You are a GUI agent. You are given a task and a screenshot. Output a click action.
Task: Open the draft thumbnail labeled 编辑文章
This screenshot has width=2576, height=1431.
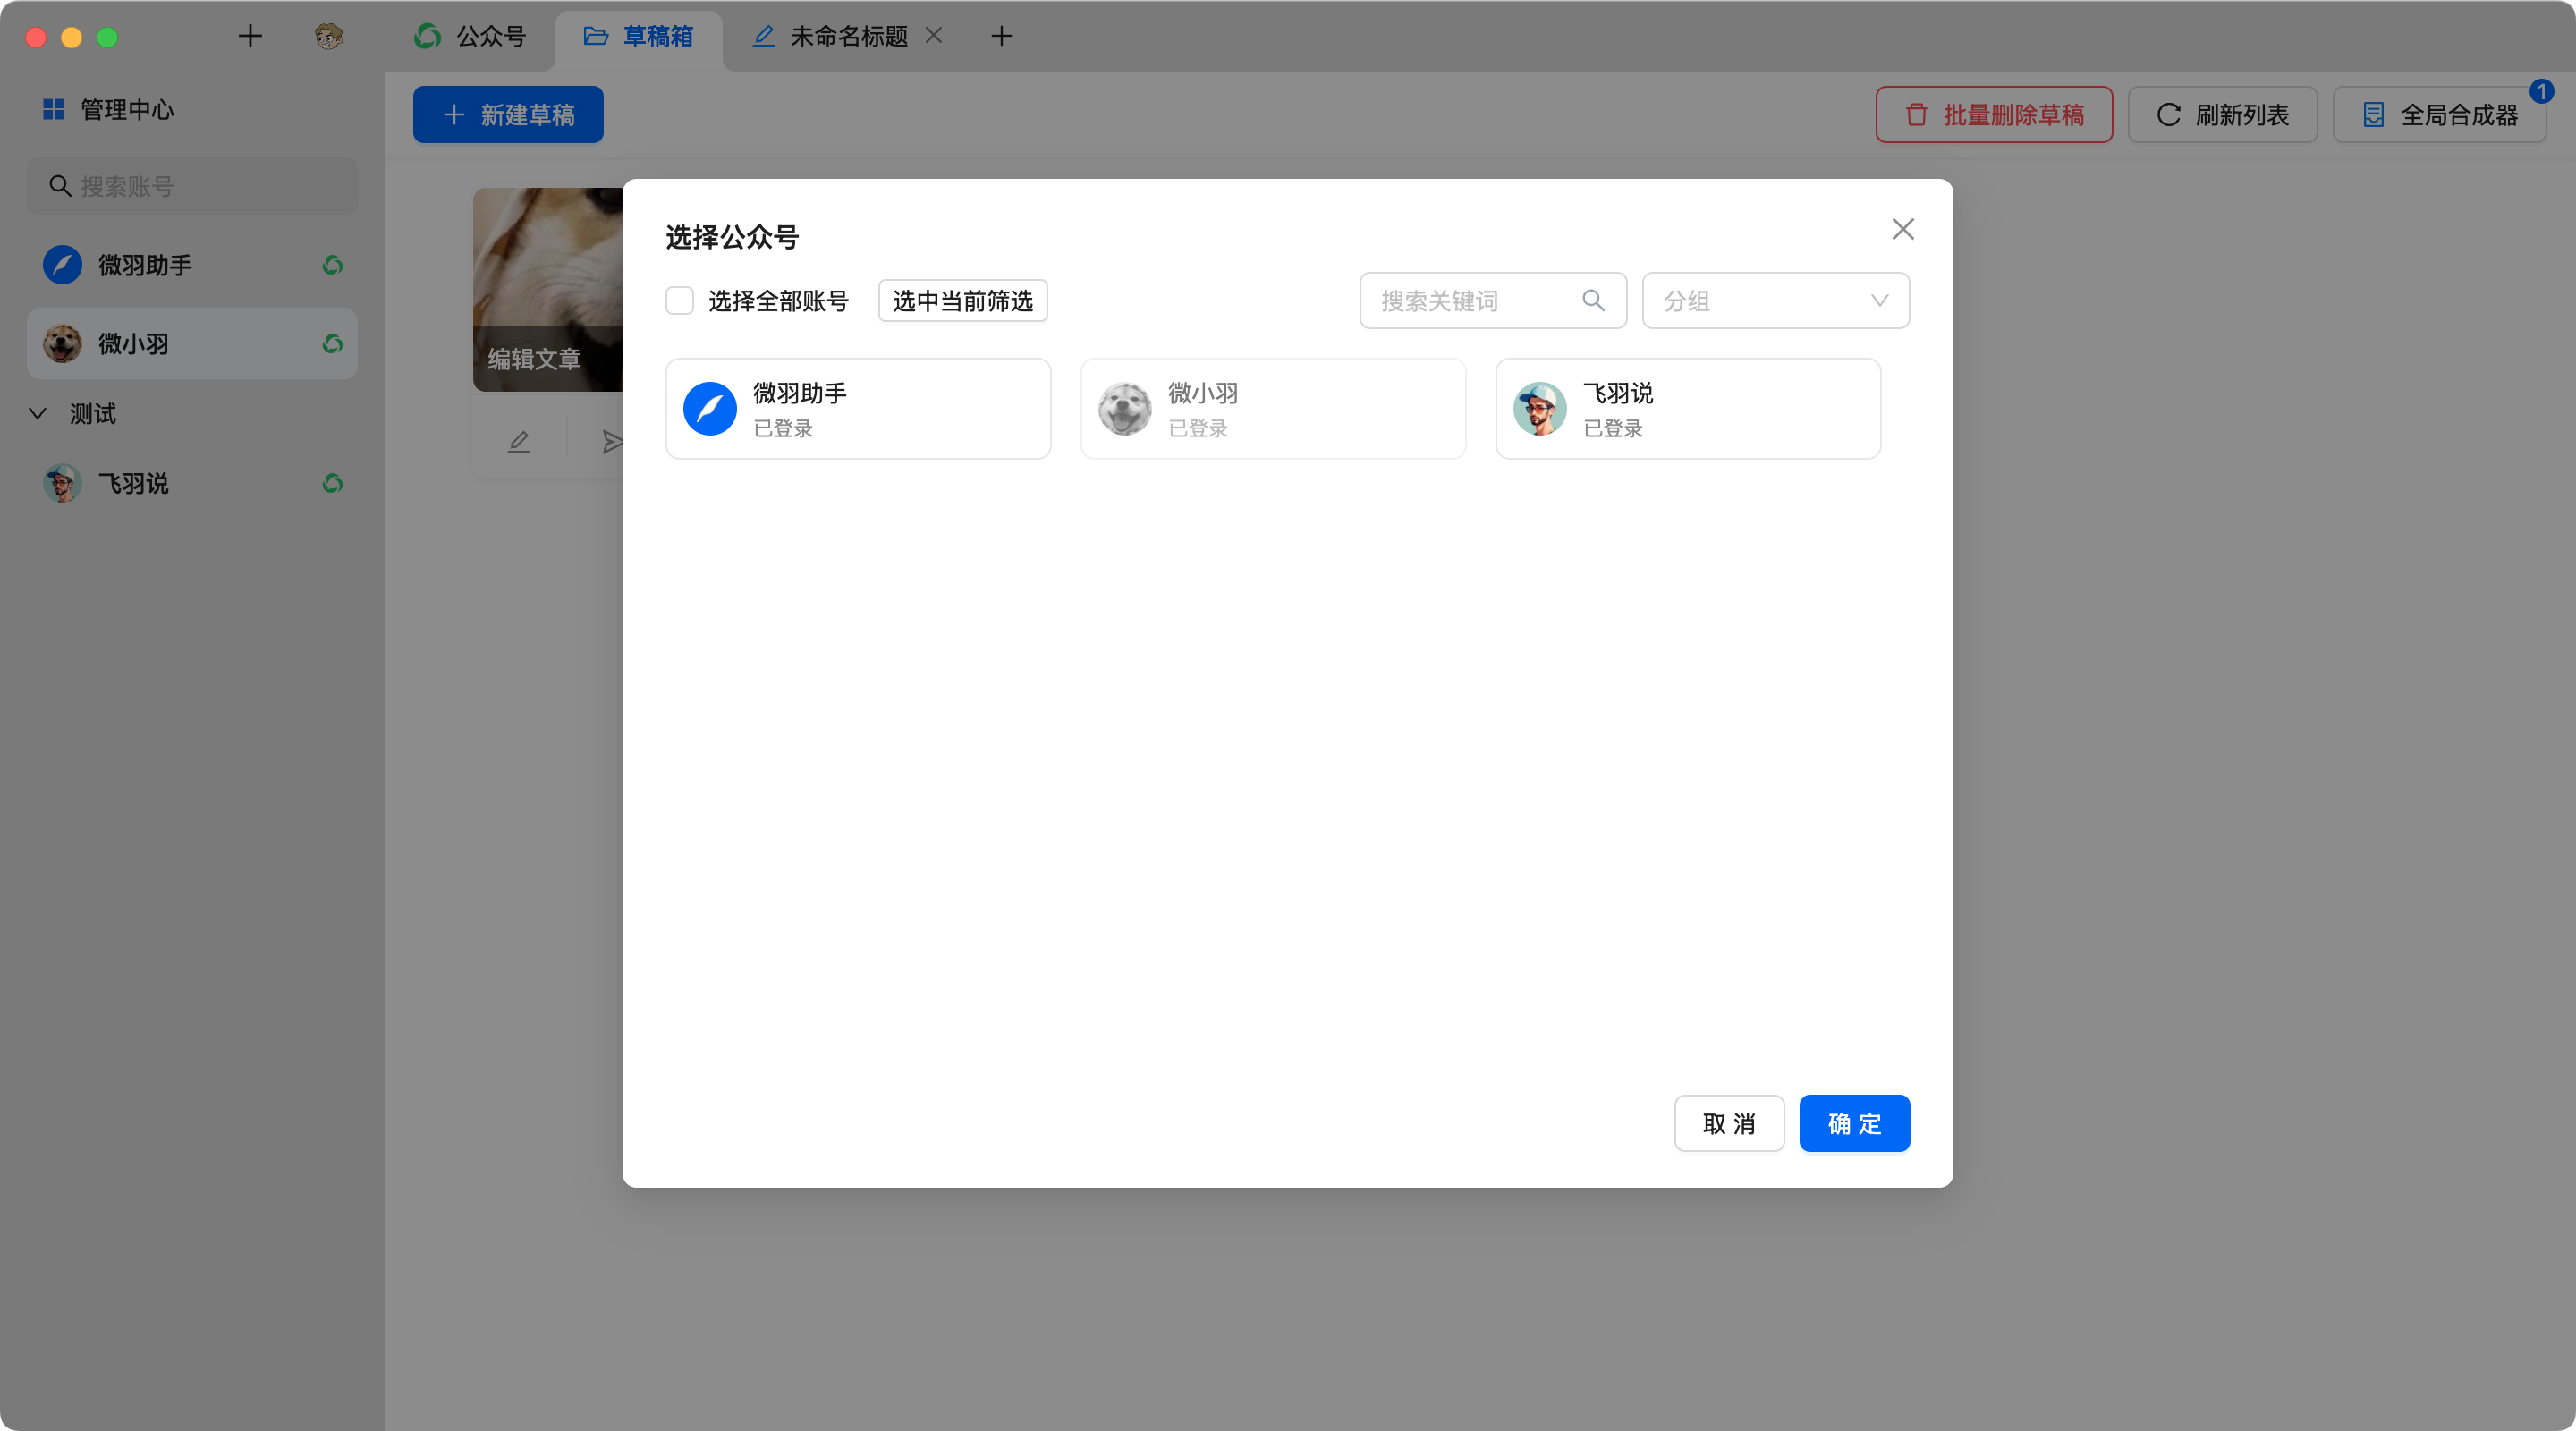[x=547, y=289]
